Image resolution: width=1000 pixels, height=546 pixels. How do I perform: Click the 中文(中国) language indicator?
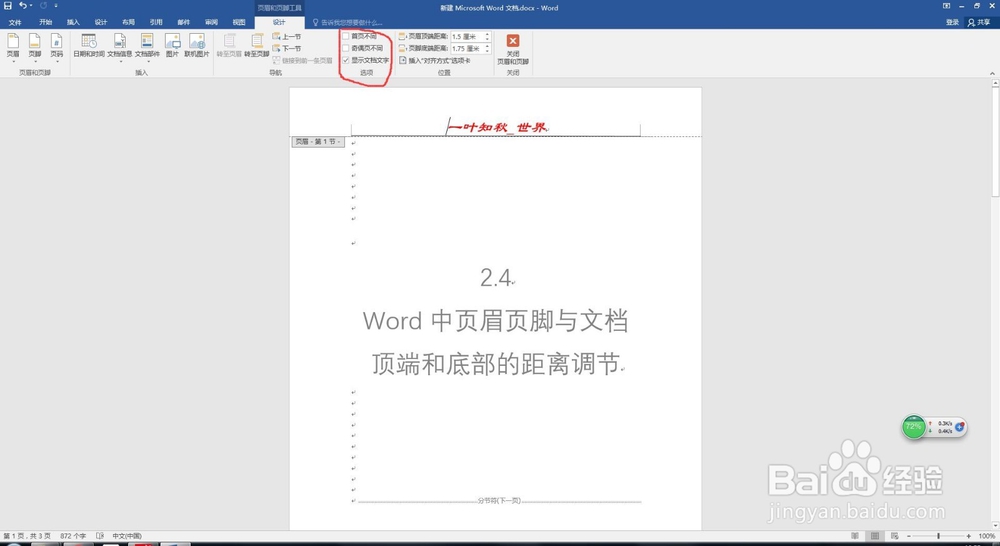(127, 536)
